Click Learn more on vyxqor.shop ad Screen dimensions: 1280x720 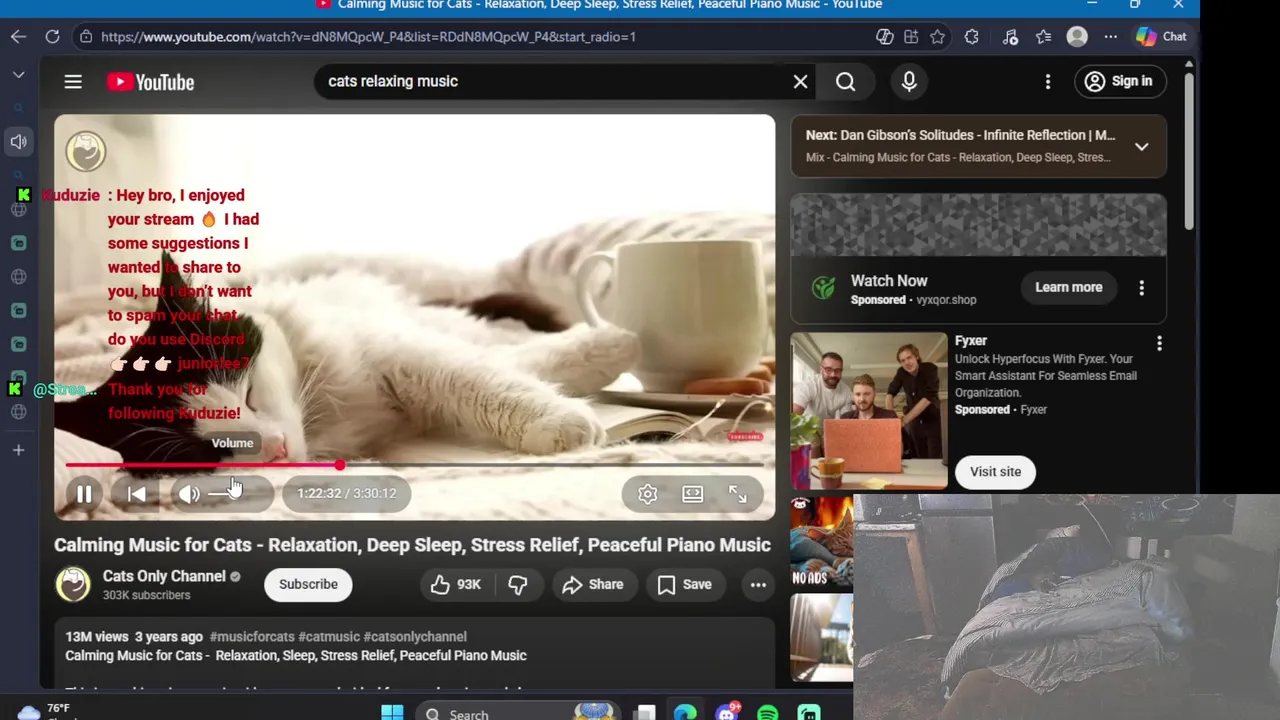(1068, 288)
